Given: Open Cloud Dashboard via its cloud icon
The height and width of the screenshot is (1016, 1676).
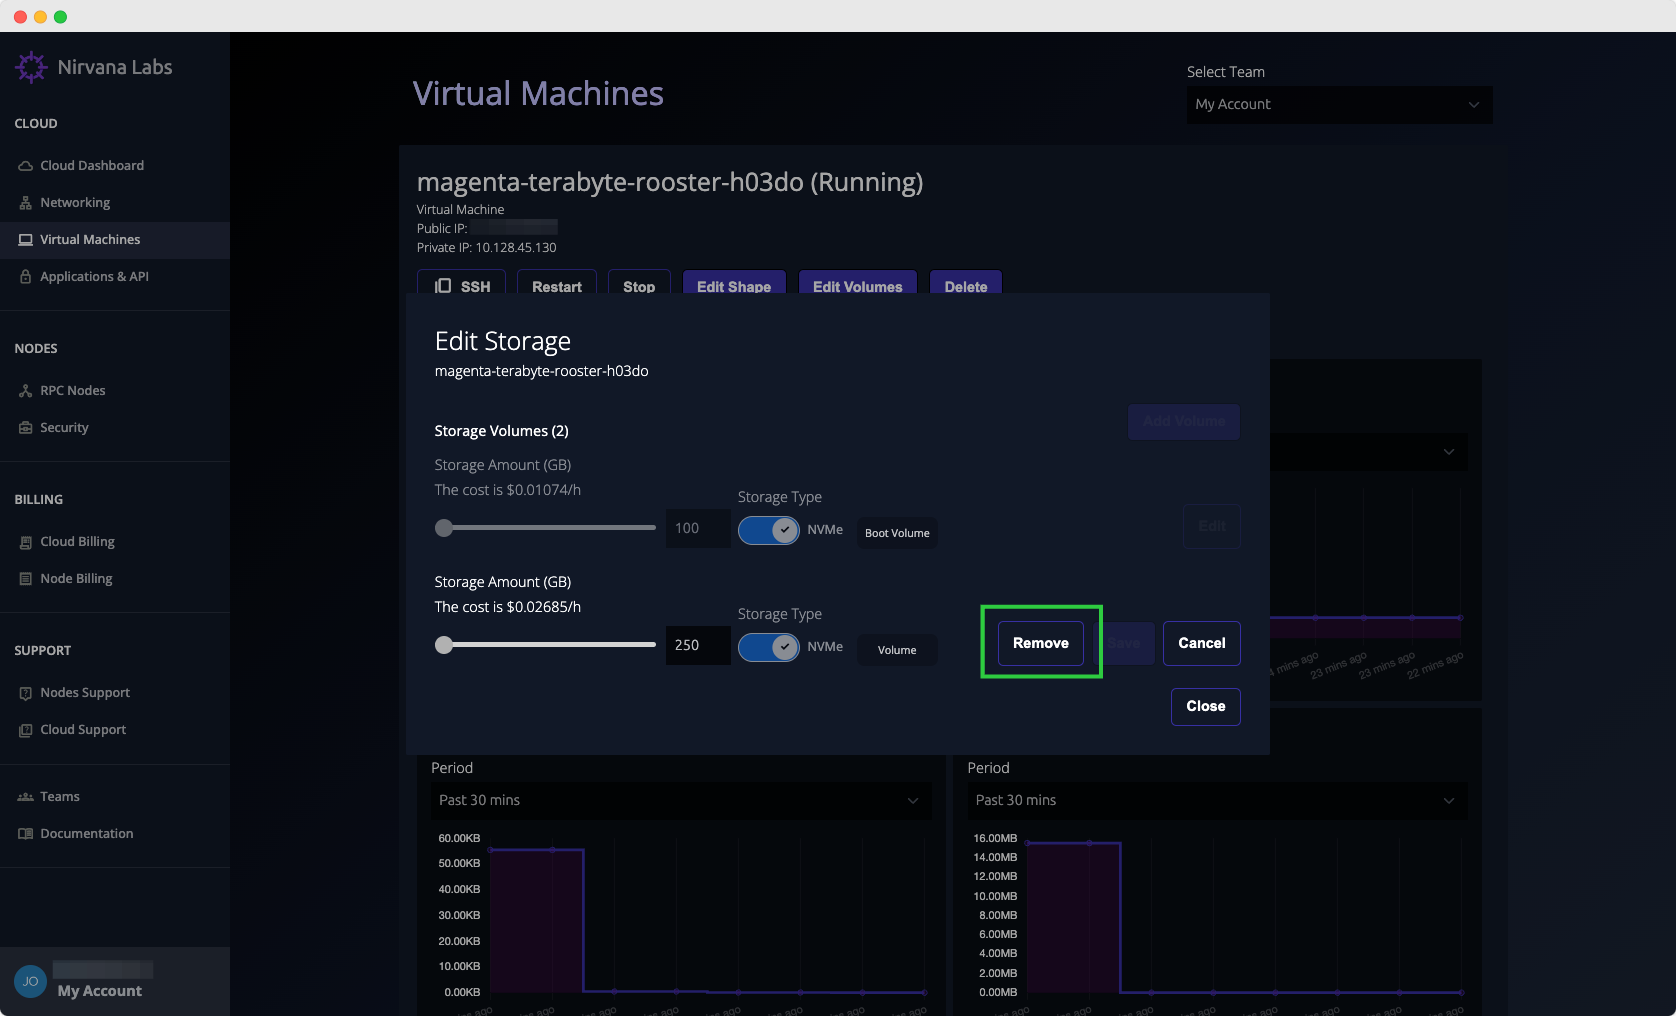Looking at the screenshot, I should coord(26,166).
